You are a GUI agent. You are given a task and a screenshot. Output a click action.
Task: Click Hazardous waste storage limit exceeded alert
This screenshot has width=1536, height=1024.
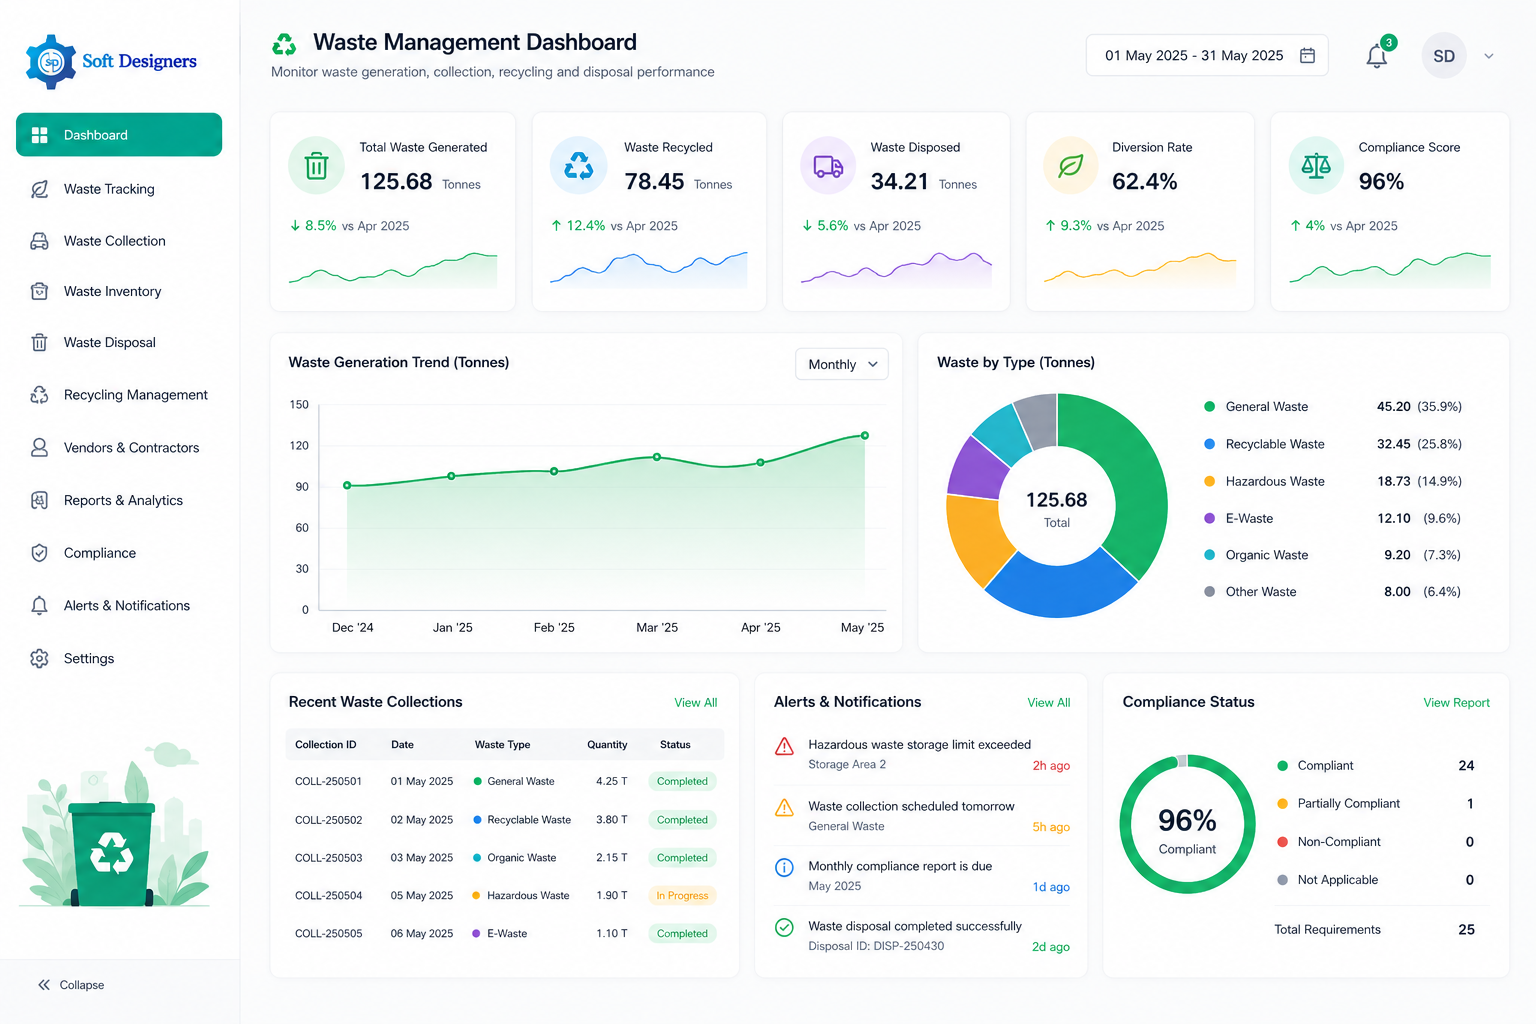(922, 755)
